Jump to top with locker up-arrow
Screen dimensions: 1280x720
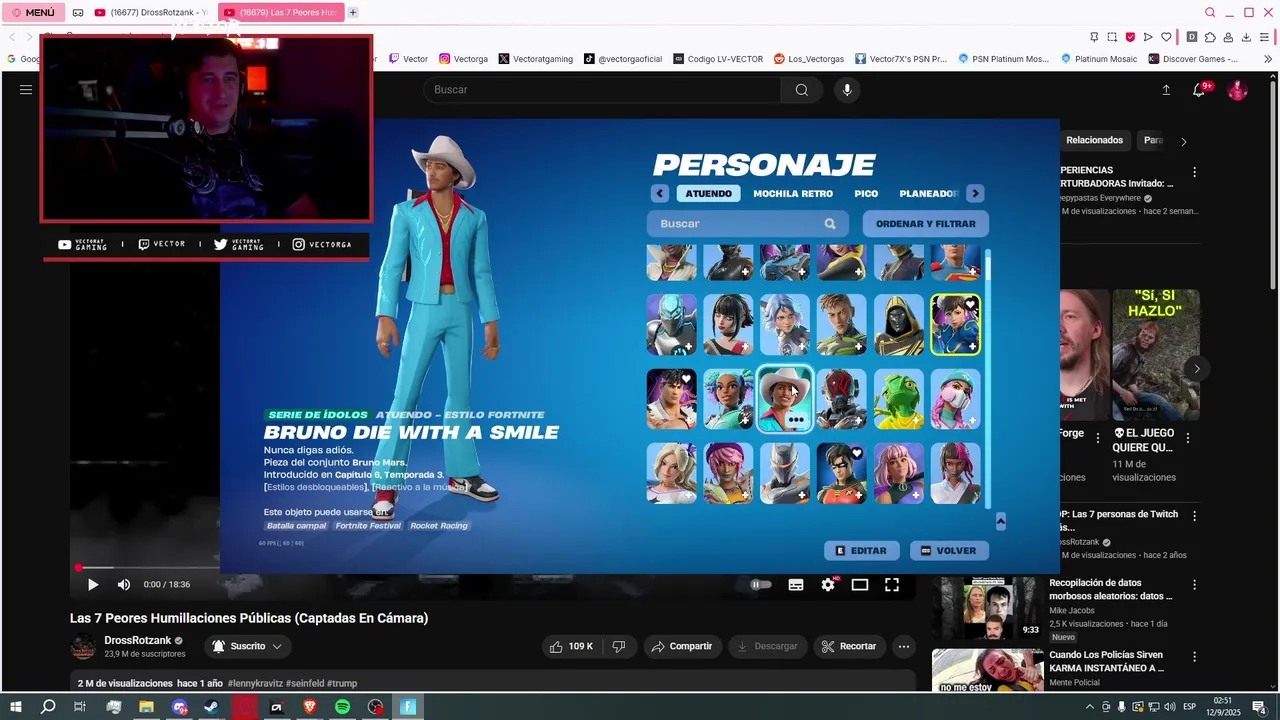(x=1000, y=522)
